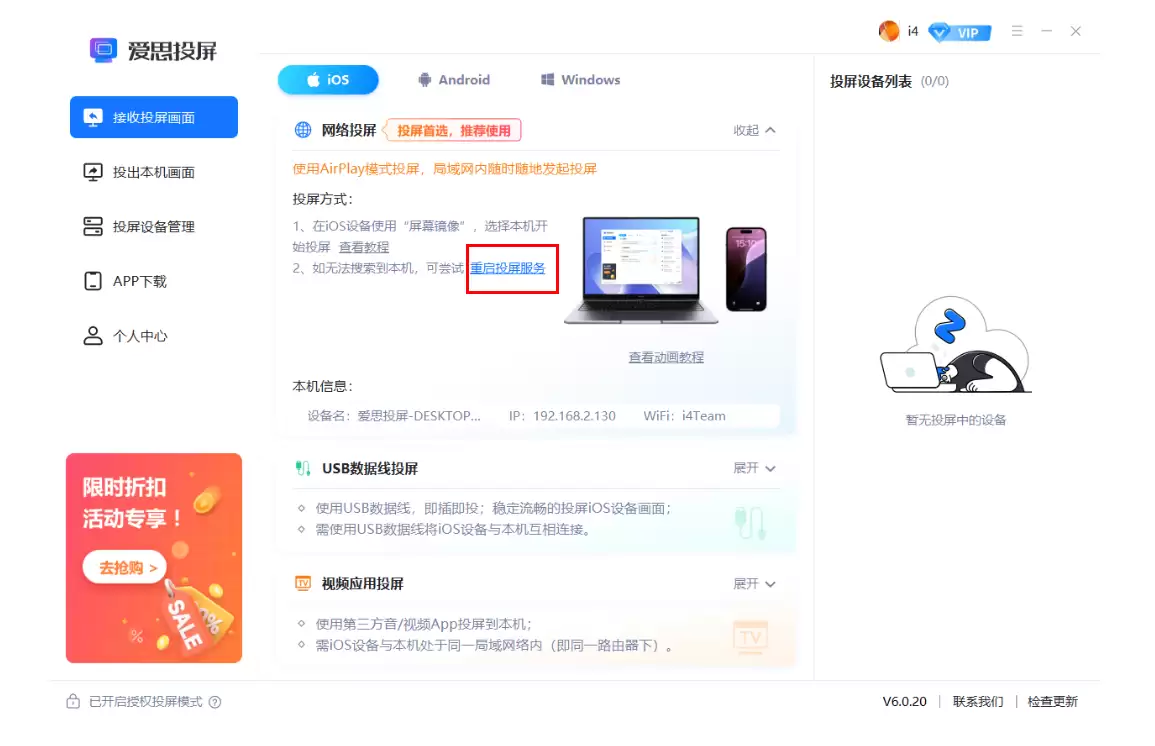Viewport: 1155px width, 746px height.
Task: Click the i4 username label
Action: [x=913, y=32]
